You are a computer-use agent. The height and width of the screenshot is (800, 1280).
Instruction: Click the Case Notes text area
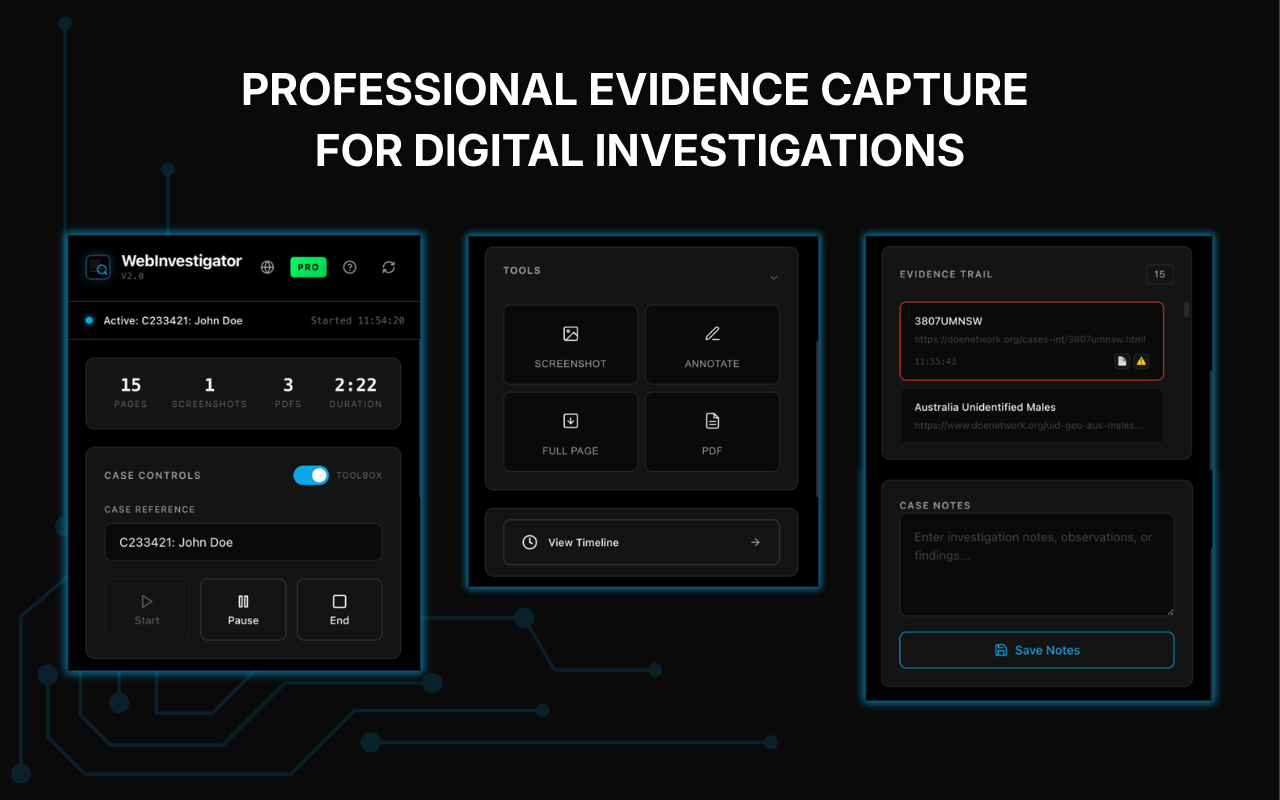click(1037, 565)
